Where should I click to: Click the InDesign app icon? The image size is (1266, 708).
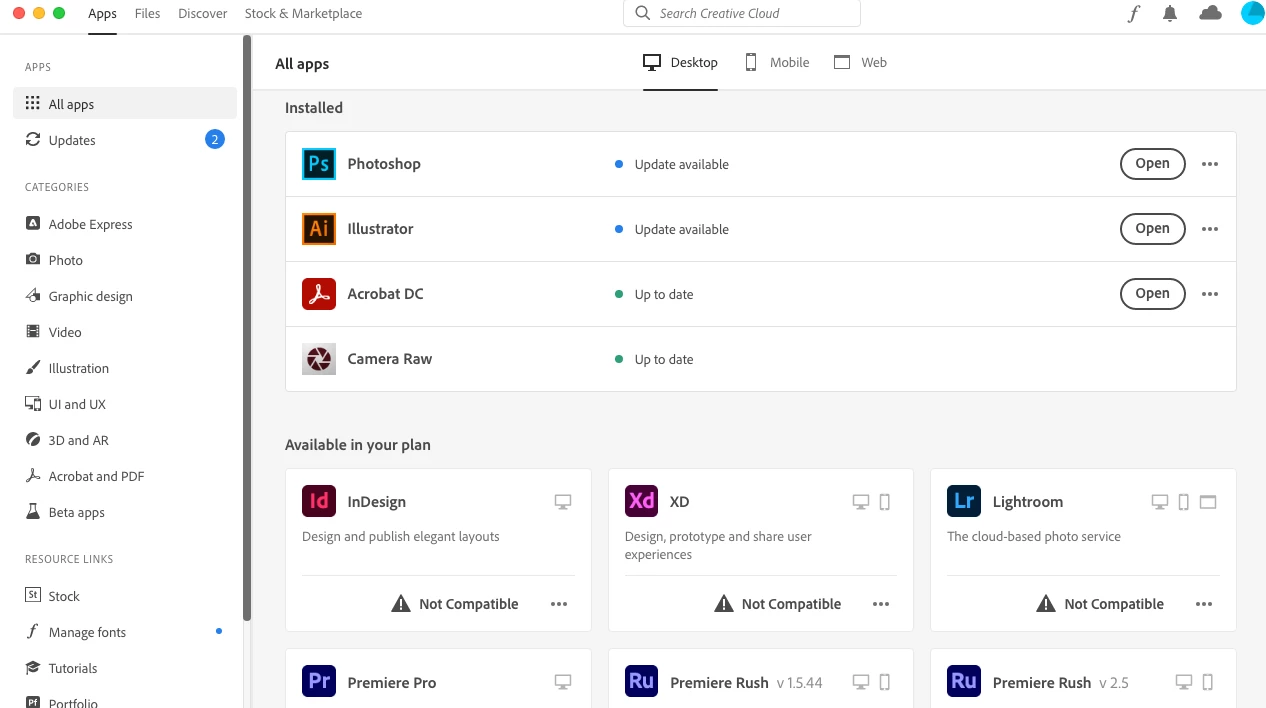point(319,501)
